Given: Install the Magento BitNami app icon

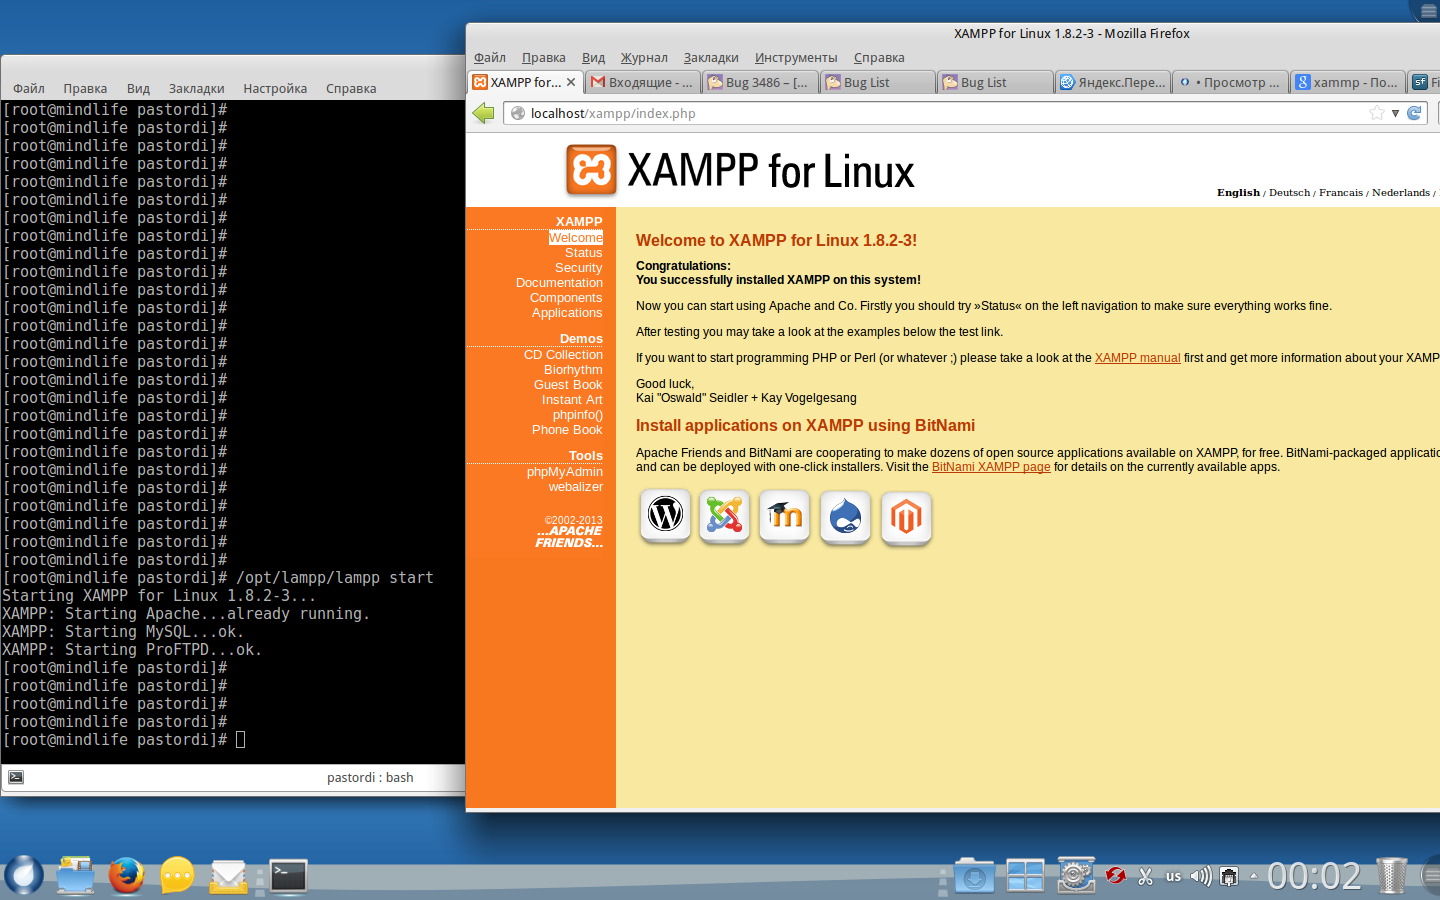Looking at the screenshot, I should 907,518.
